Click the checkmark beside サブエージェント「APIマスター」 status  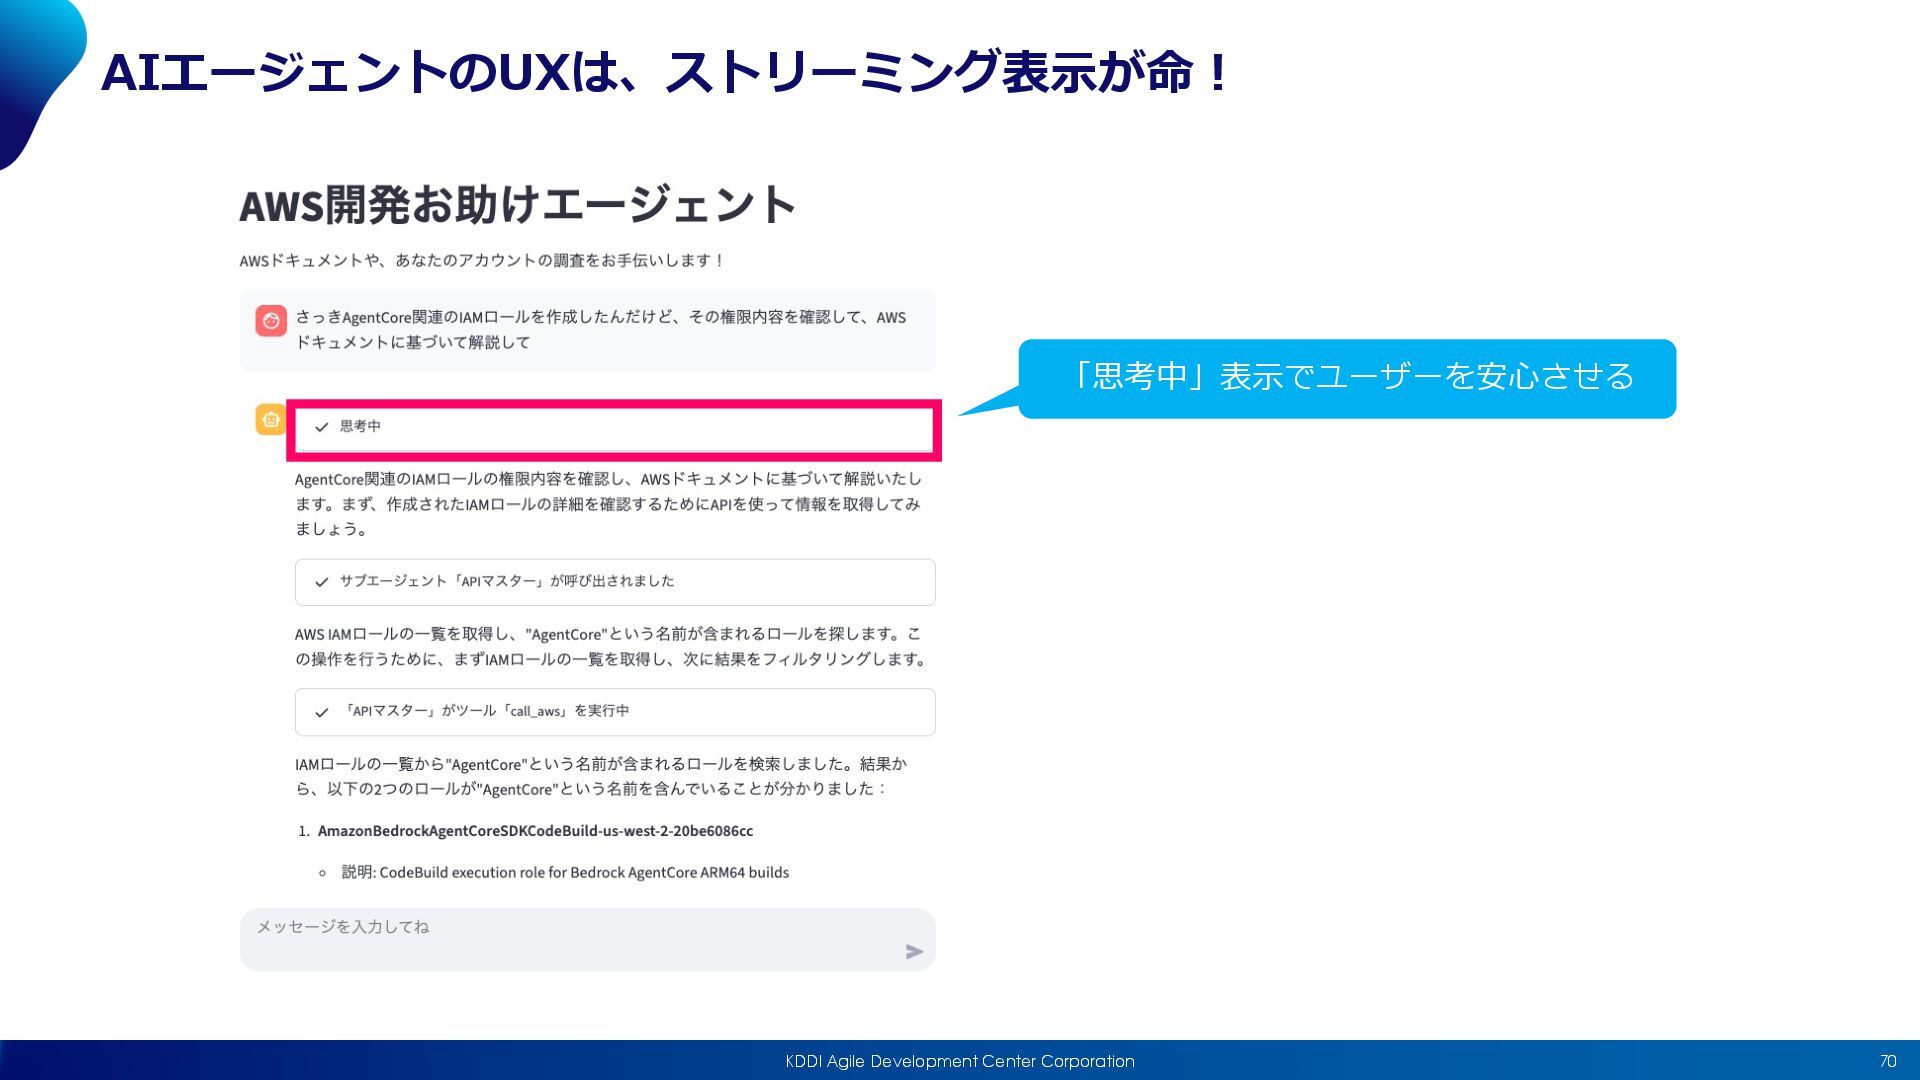(x=322, y=582)
